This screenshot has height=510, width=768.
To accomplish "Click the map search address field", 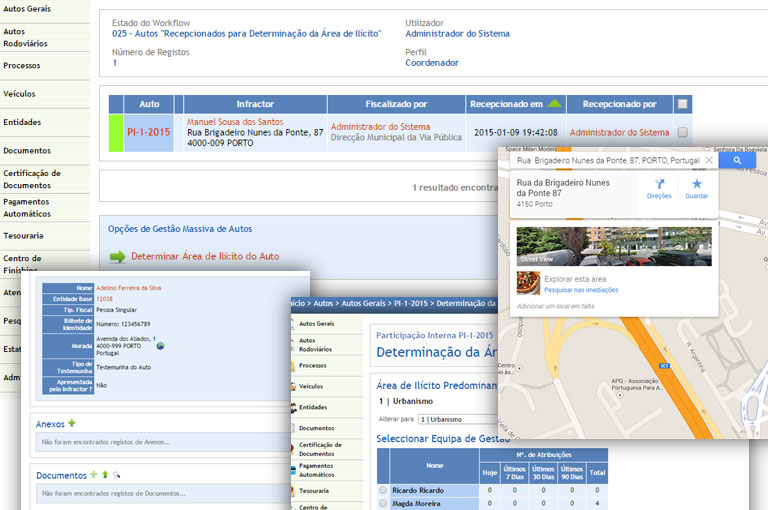I will (608, 160).
